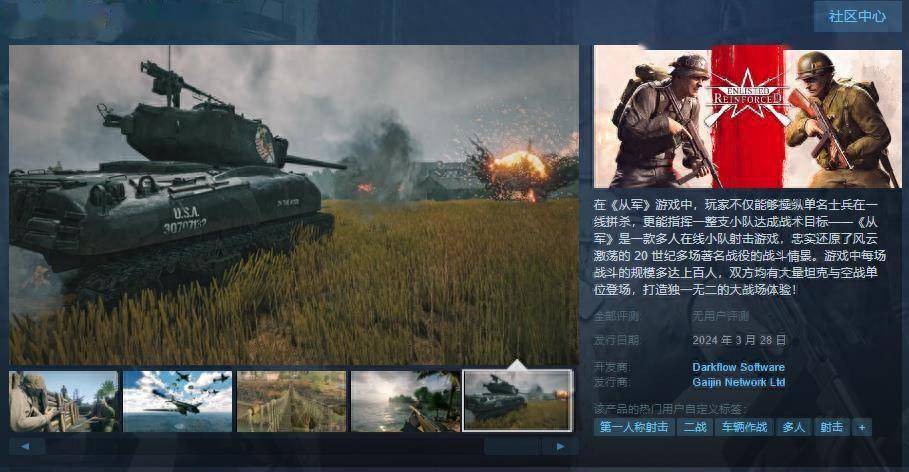This screenshot has height=472, width=909.
Task: Select the warplanes over ocean thumbnail
Action: click(177, 401)
